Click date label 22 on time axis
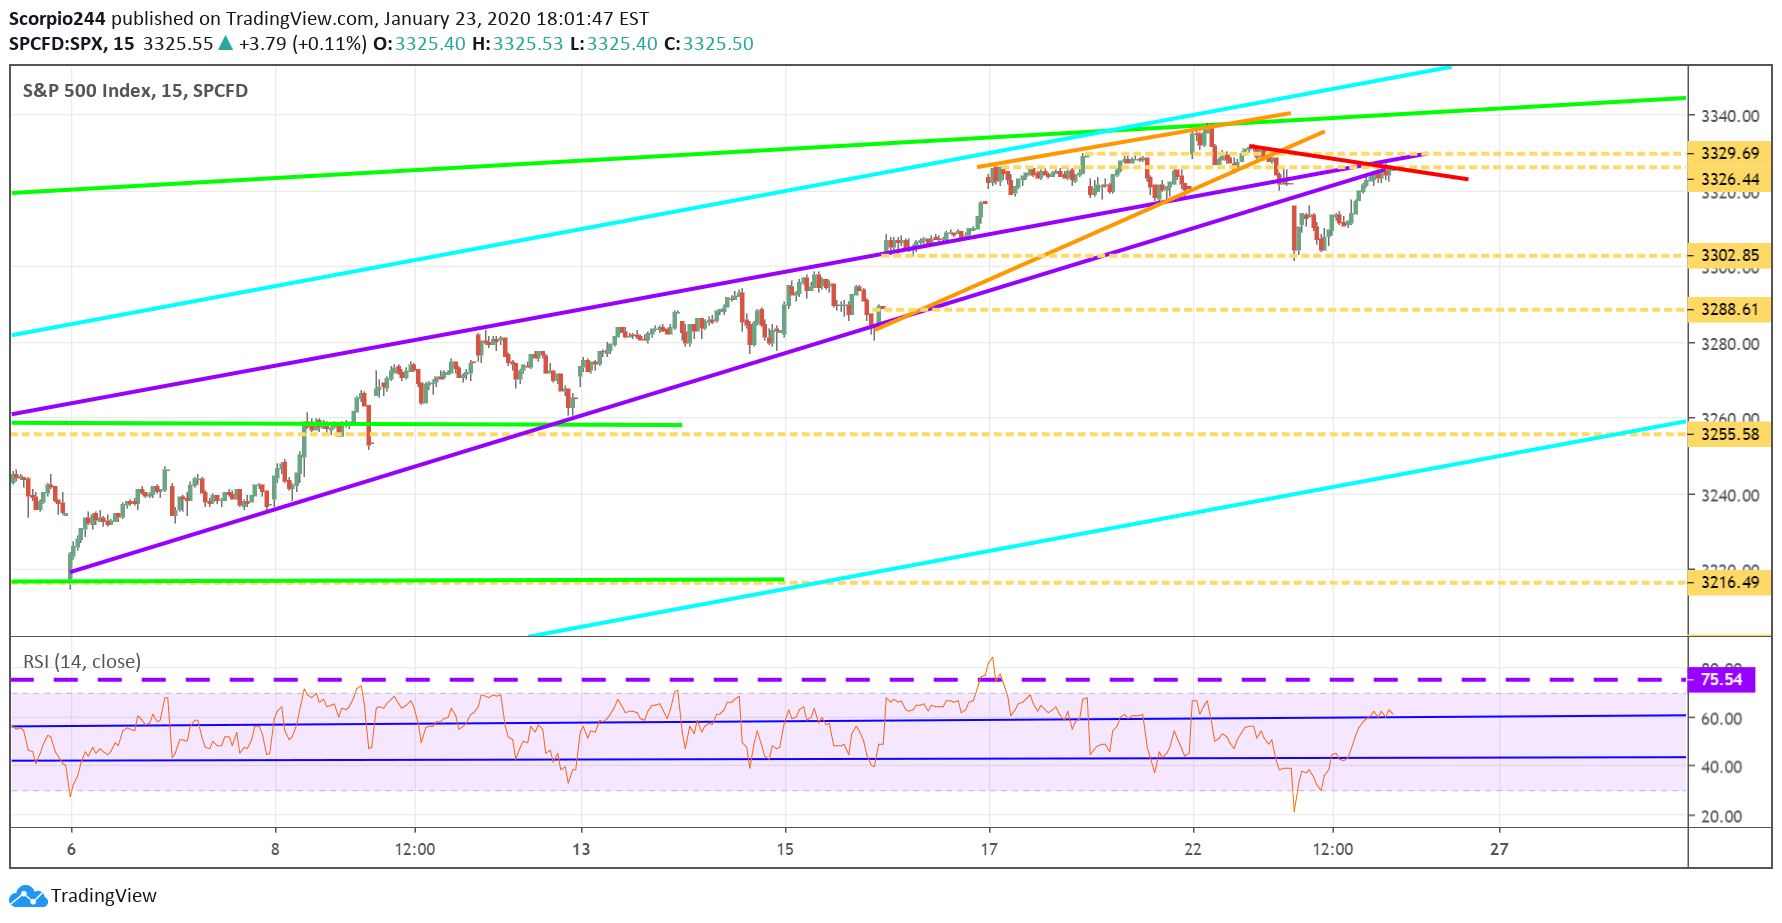1782x923 pixels. click(x=1193, y=849)
